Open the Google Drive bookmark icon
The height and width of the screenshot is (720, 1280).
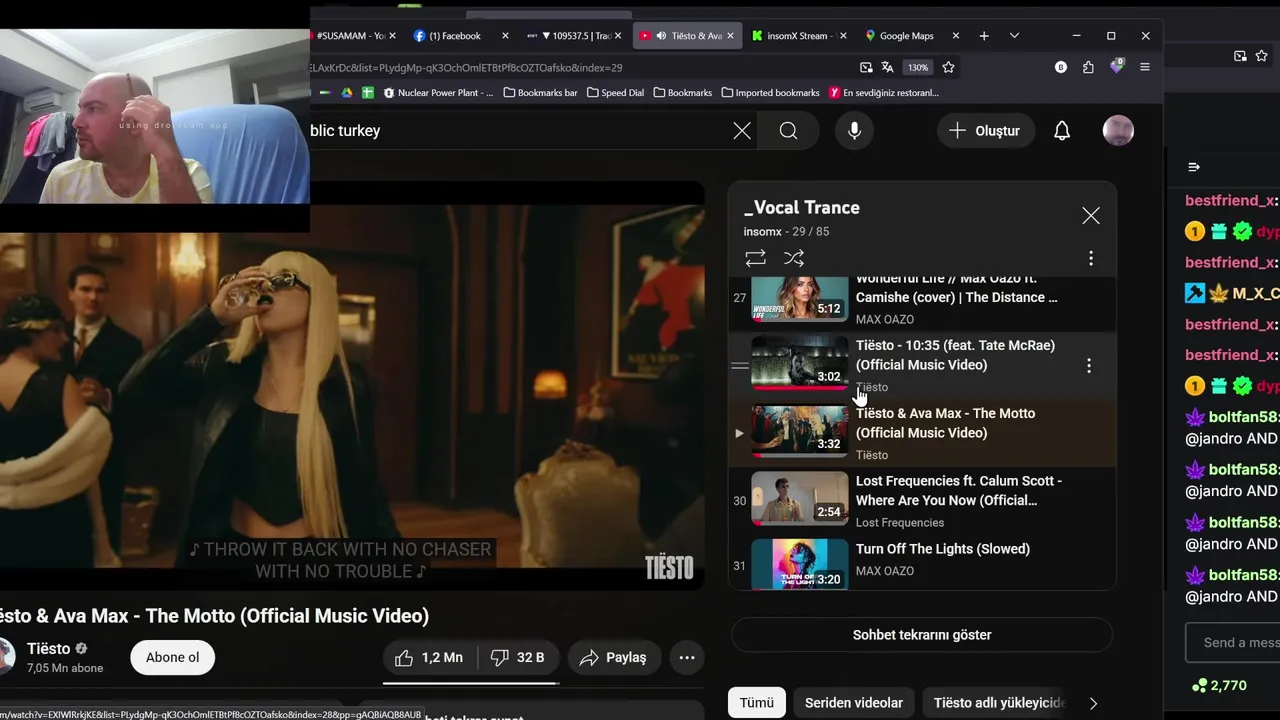[347, 93]
